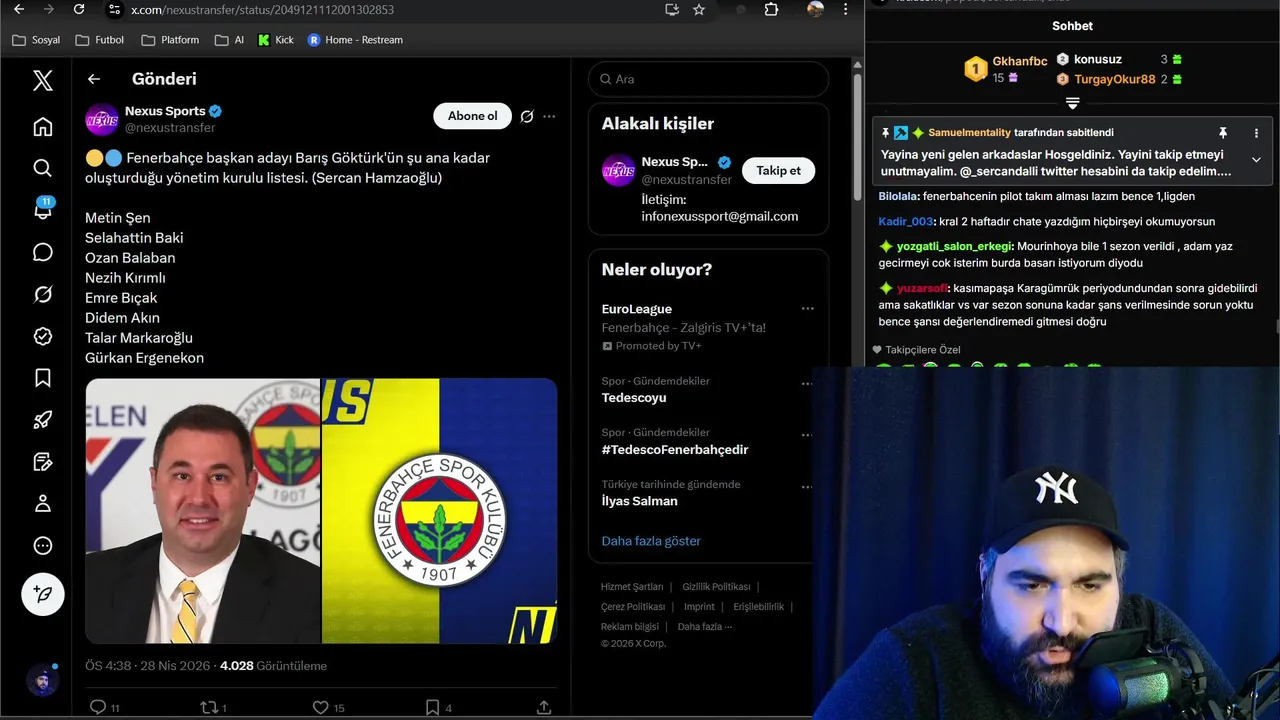
Task: Open the rocket icon in X sidebar
Action: [43, 420]
